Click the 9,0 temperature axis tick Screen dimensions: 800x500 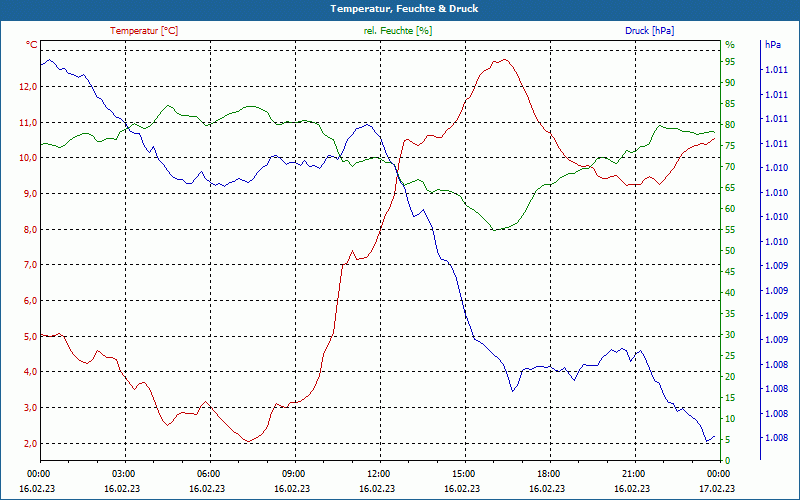(x=30, y=193)
